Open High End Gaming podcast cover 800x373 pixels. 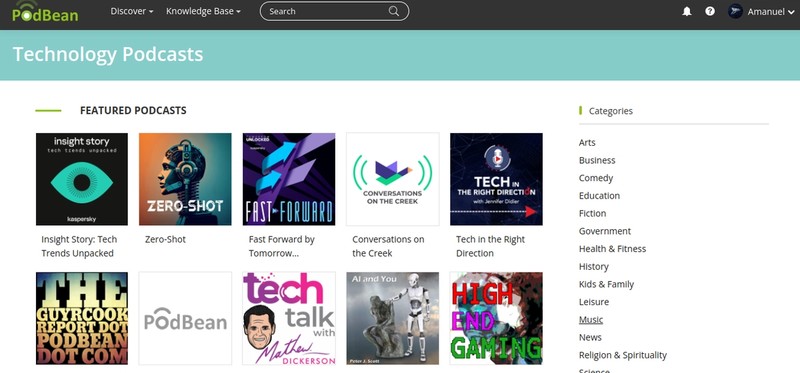[x=496, y=318]
